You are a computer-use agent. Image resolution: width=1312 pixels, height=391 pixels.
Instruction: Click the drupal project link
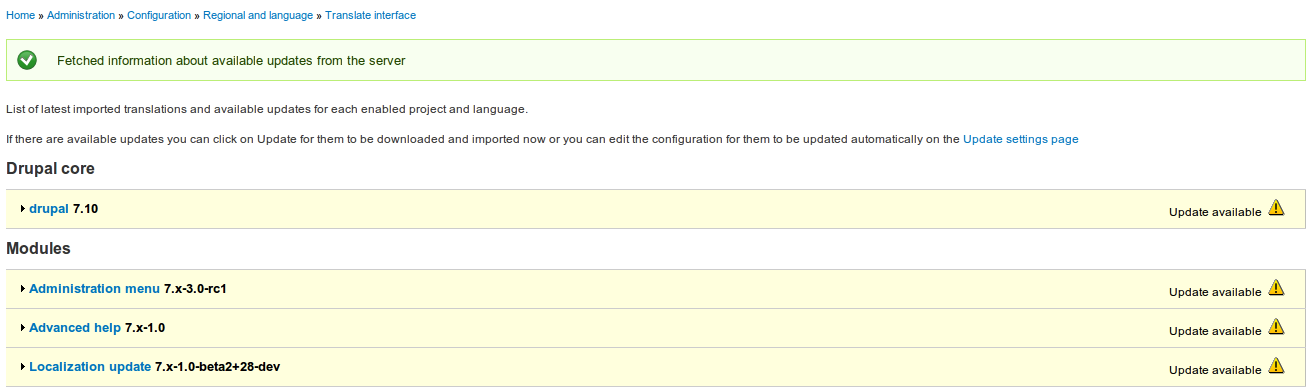point(49,209)
